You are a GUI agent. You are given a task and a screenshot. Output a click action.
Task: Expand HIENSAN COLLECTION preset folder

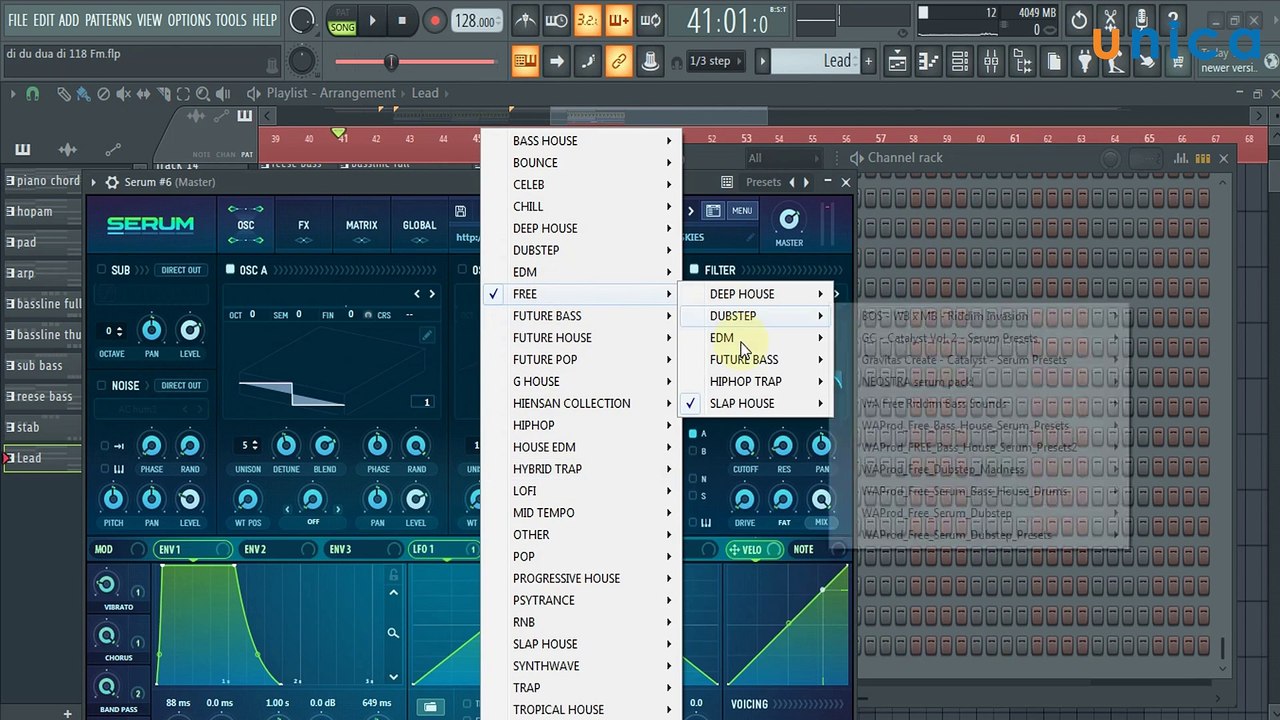point(582,404)
